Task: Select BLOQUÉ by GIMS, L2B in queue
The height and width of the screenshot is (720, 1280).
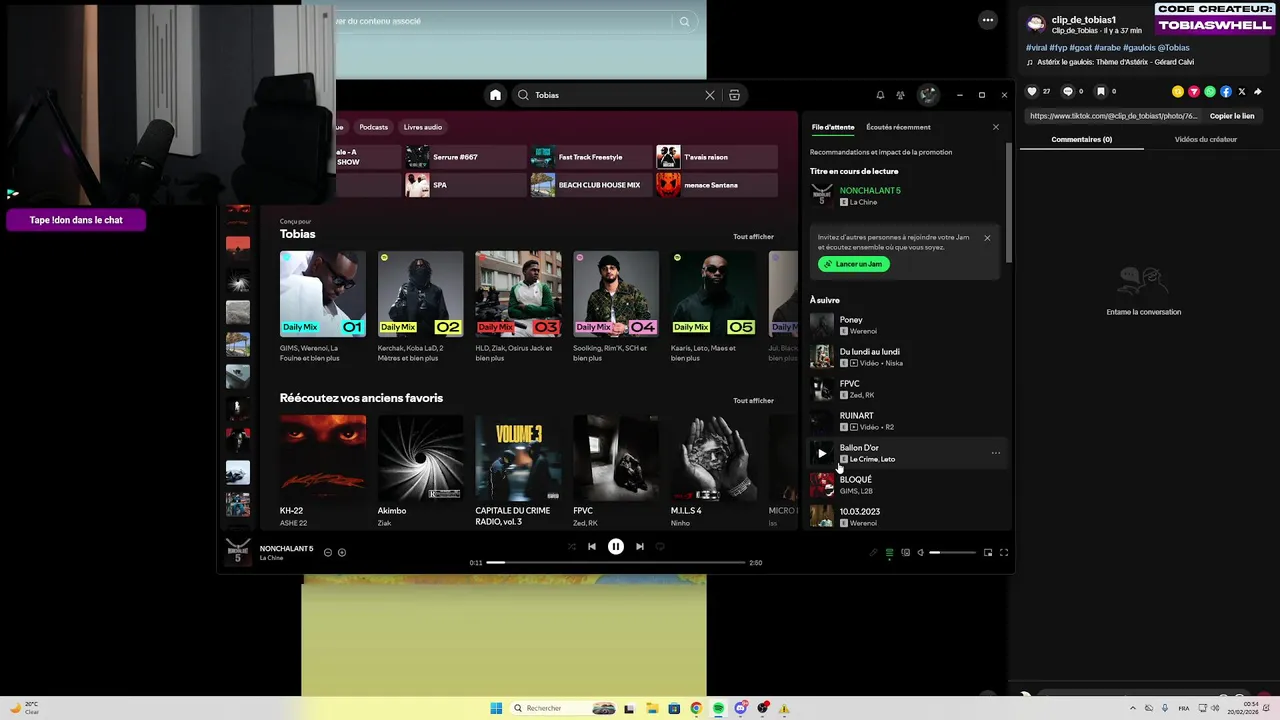Action: click(906, 485)
